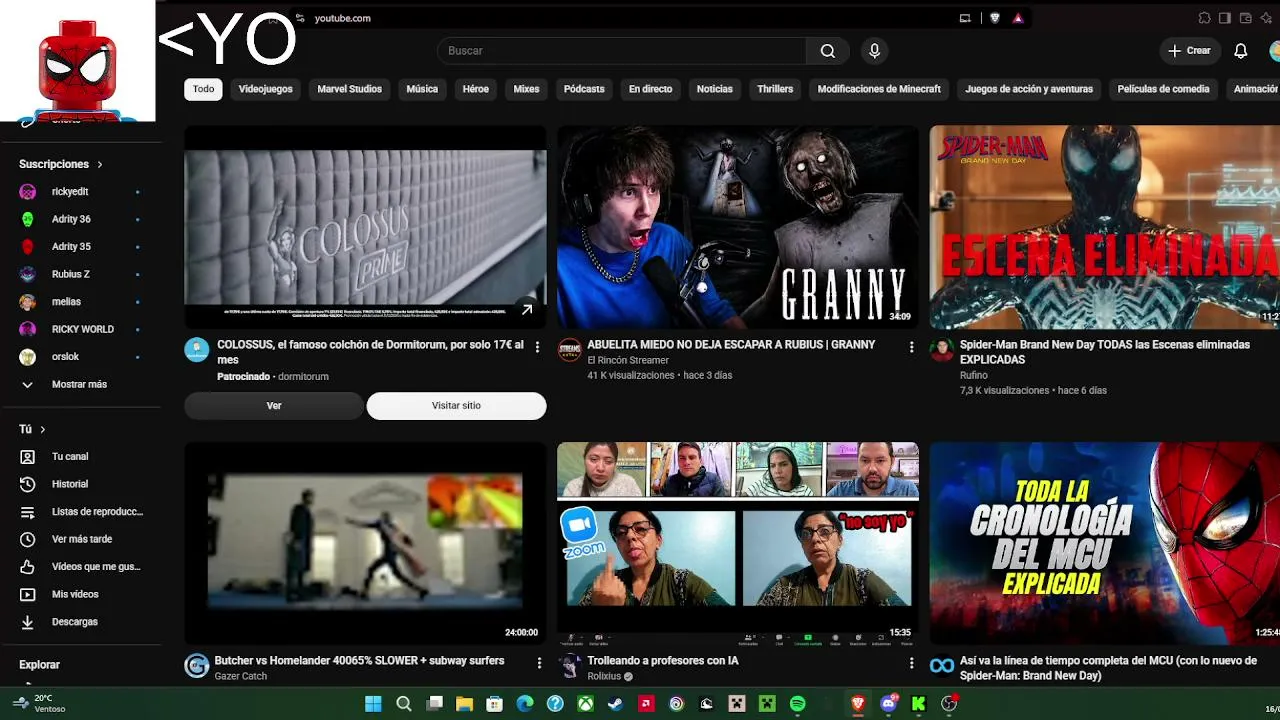This screenshot has height=720, width=1280.
Task: Open the notifications bell
Action: (x=1241, y=51)
